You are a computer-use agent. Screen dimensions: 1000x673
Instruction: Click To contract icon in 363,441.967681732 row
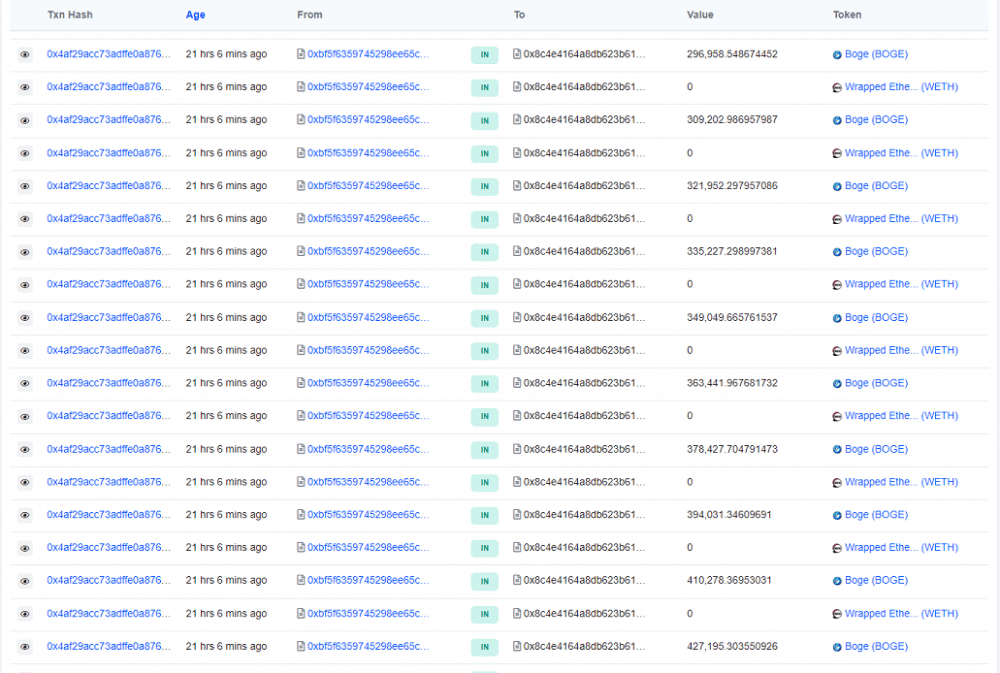coord(517,383)
